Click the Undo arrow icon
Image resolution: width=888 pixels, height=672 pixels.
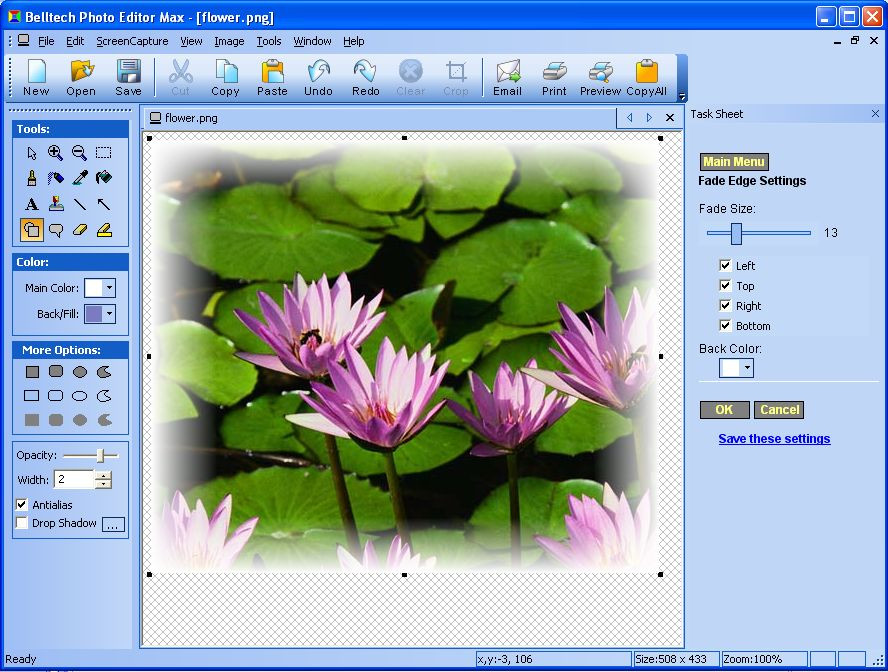(x=318, y=78)
